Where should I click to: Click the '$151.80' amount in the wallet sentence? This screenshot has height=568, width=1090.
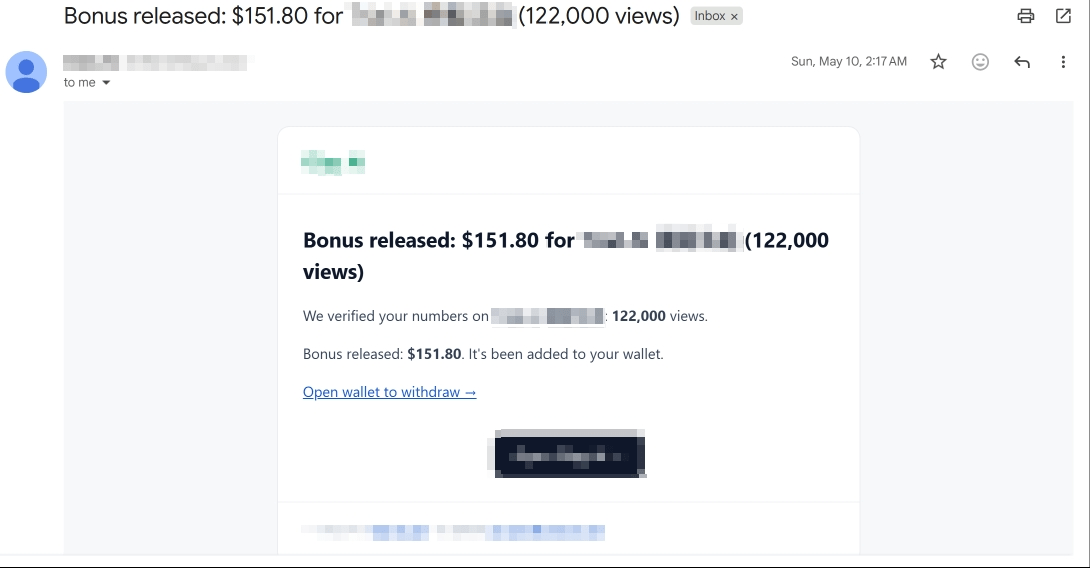point(434,354)
